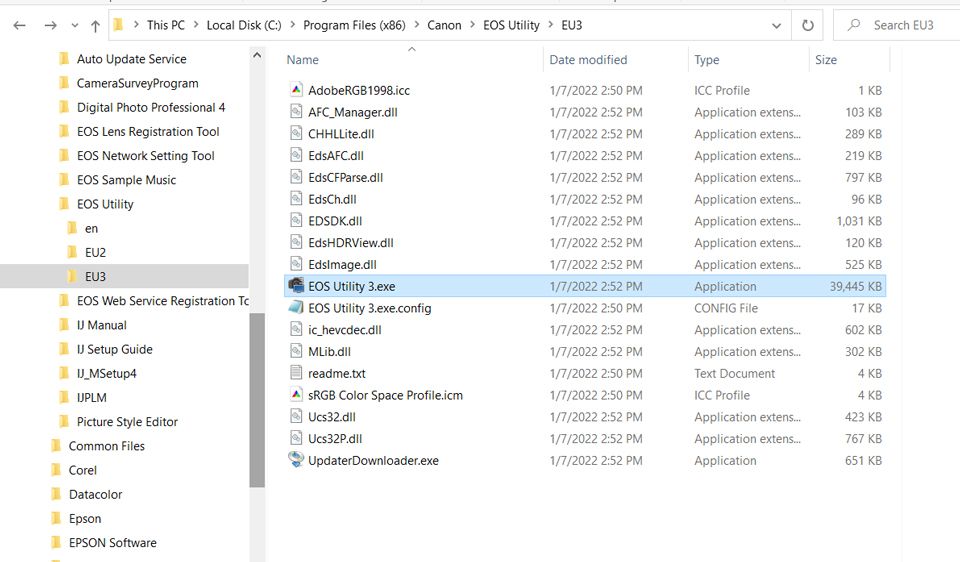Go back with the left arrow
Image resolution: width=960 pixels, height=562 pixels.
20,25
